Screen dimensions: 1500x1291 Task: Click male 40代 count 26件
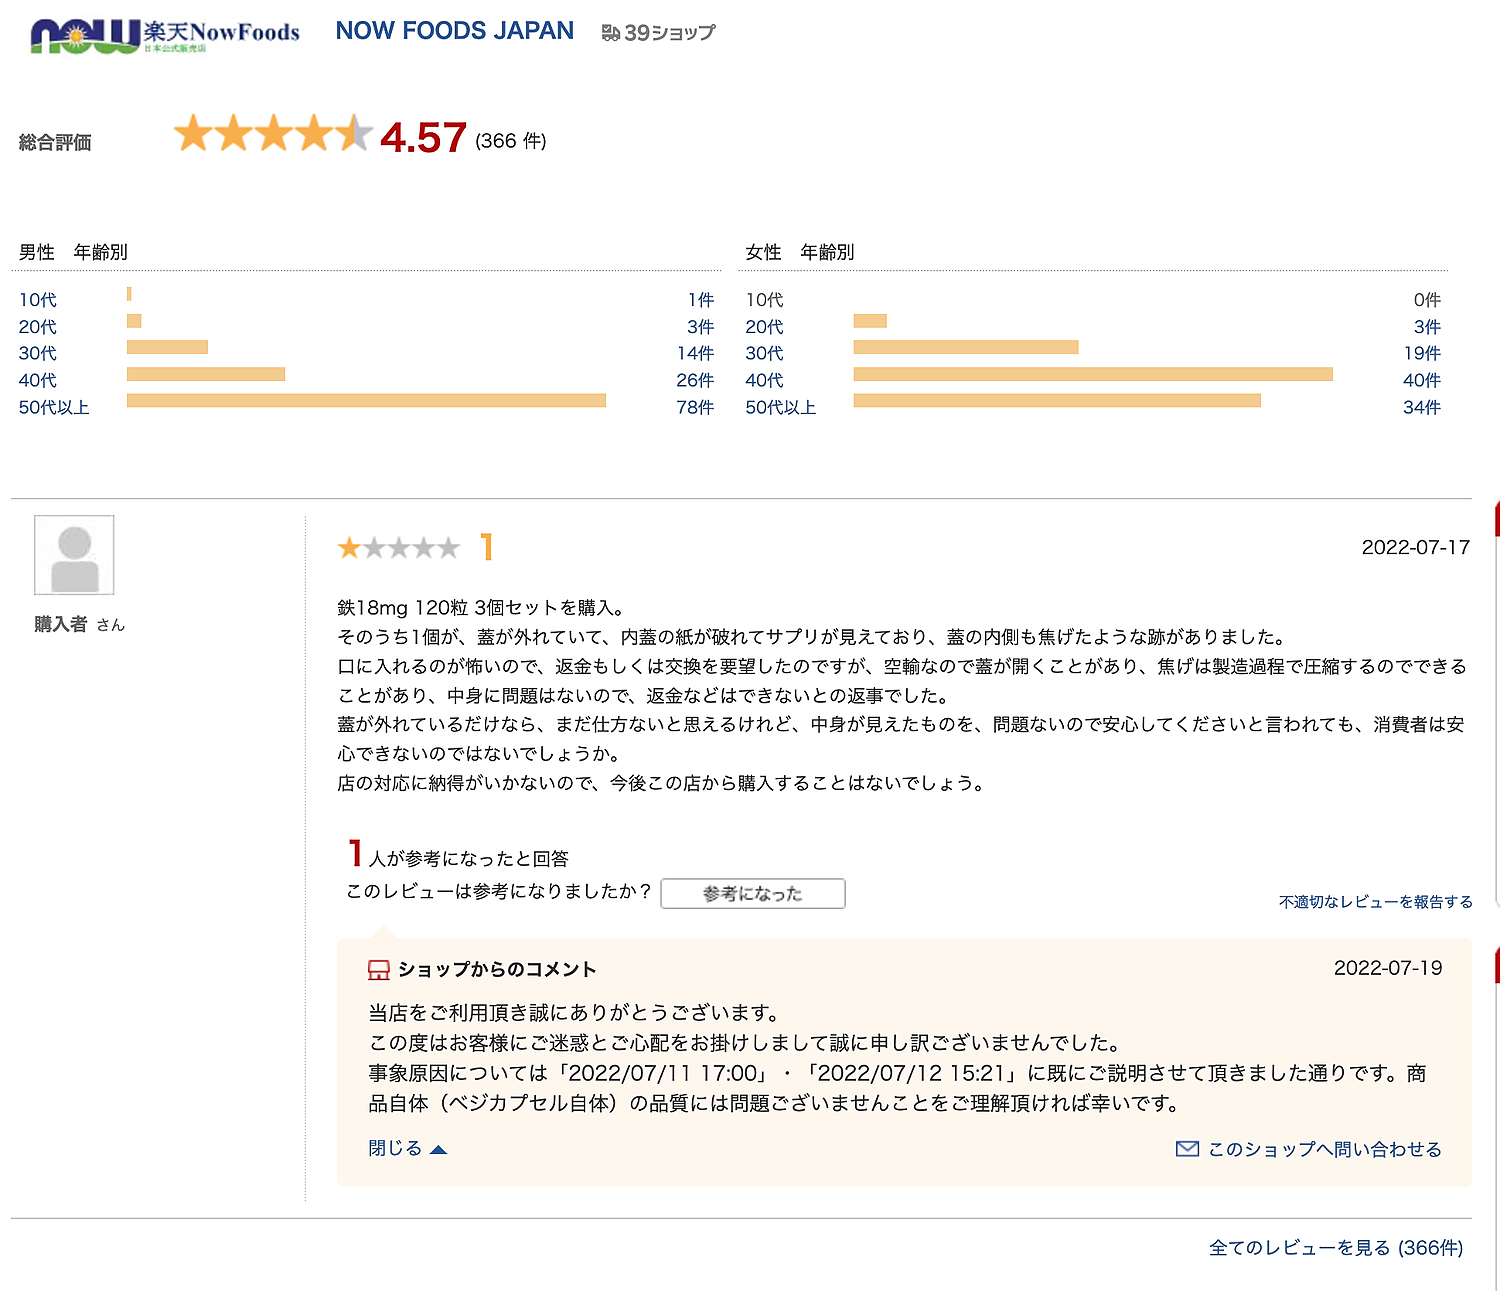pos(695,380)
